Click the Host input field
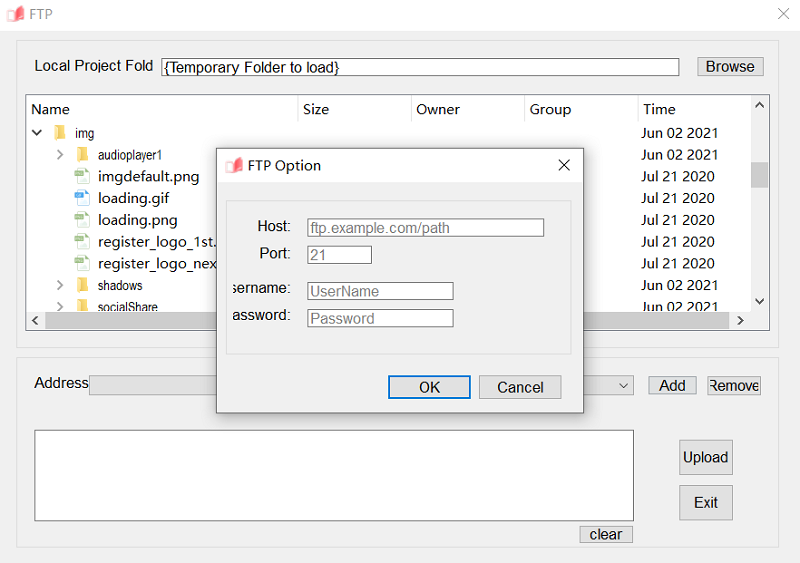Image resolution: width=800 pixels, height=563 pixels. pos(425,228)
